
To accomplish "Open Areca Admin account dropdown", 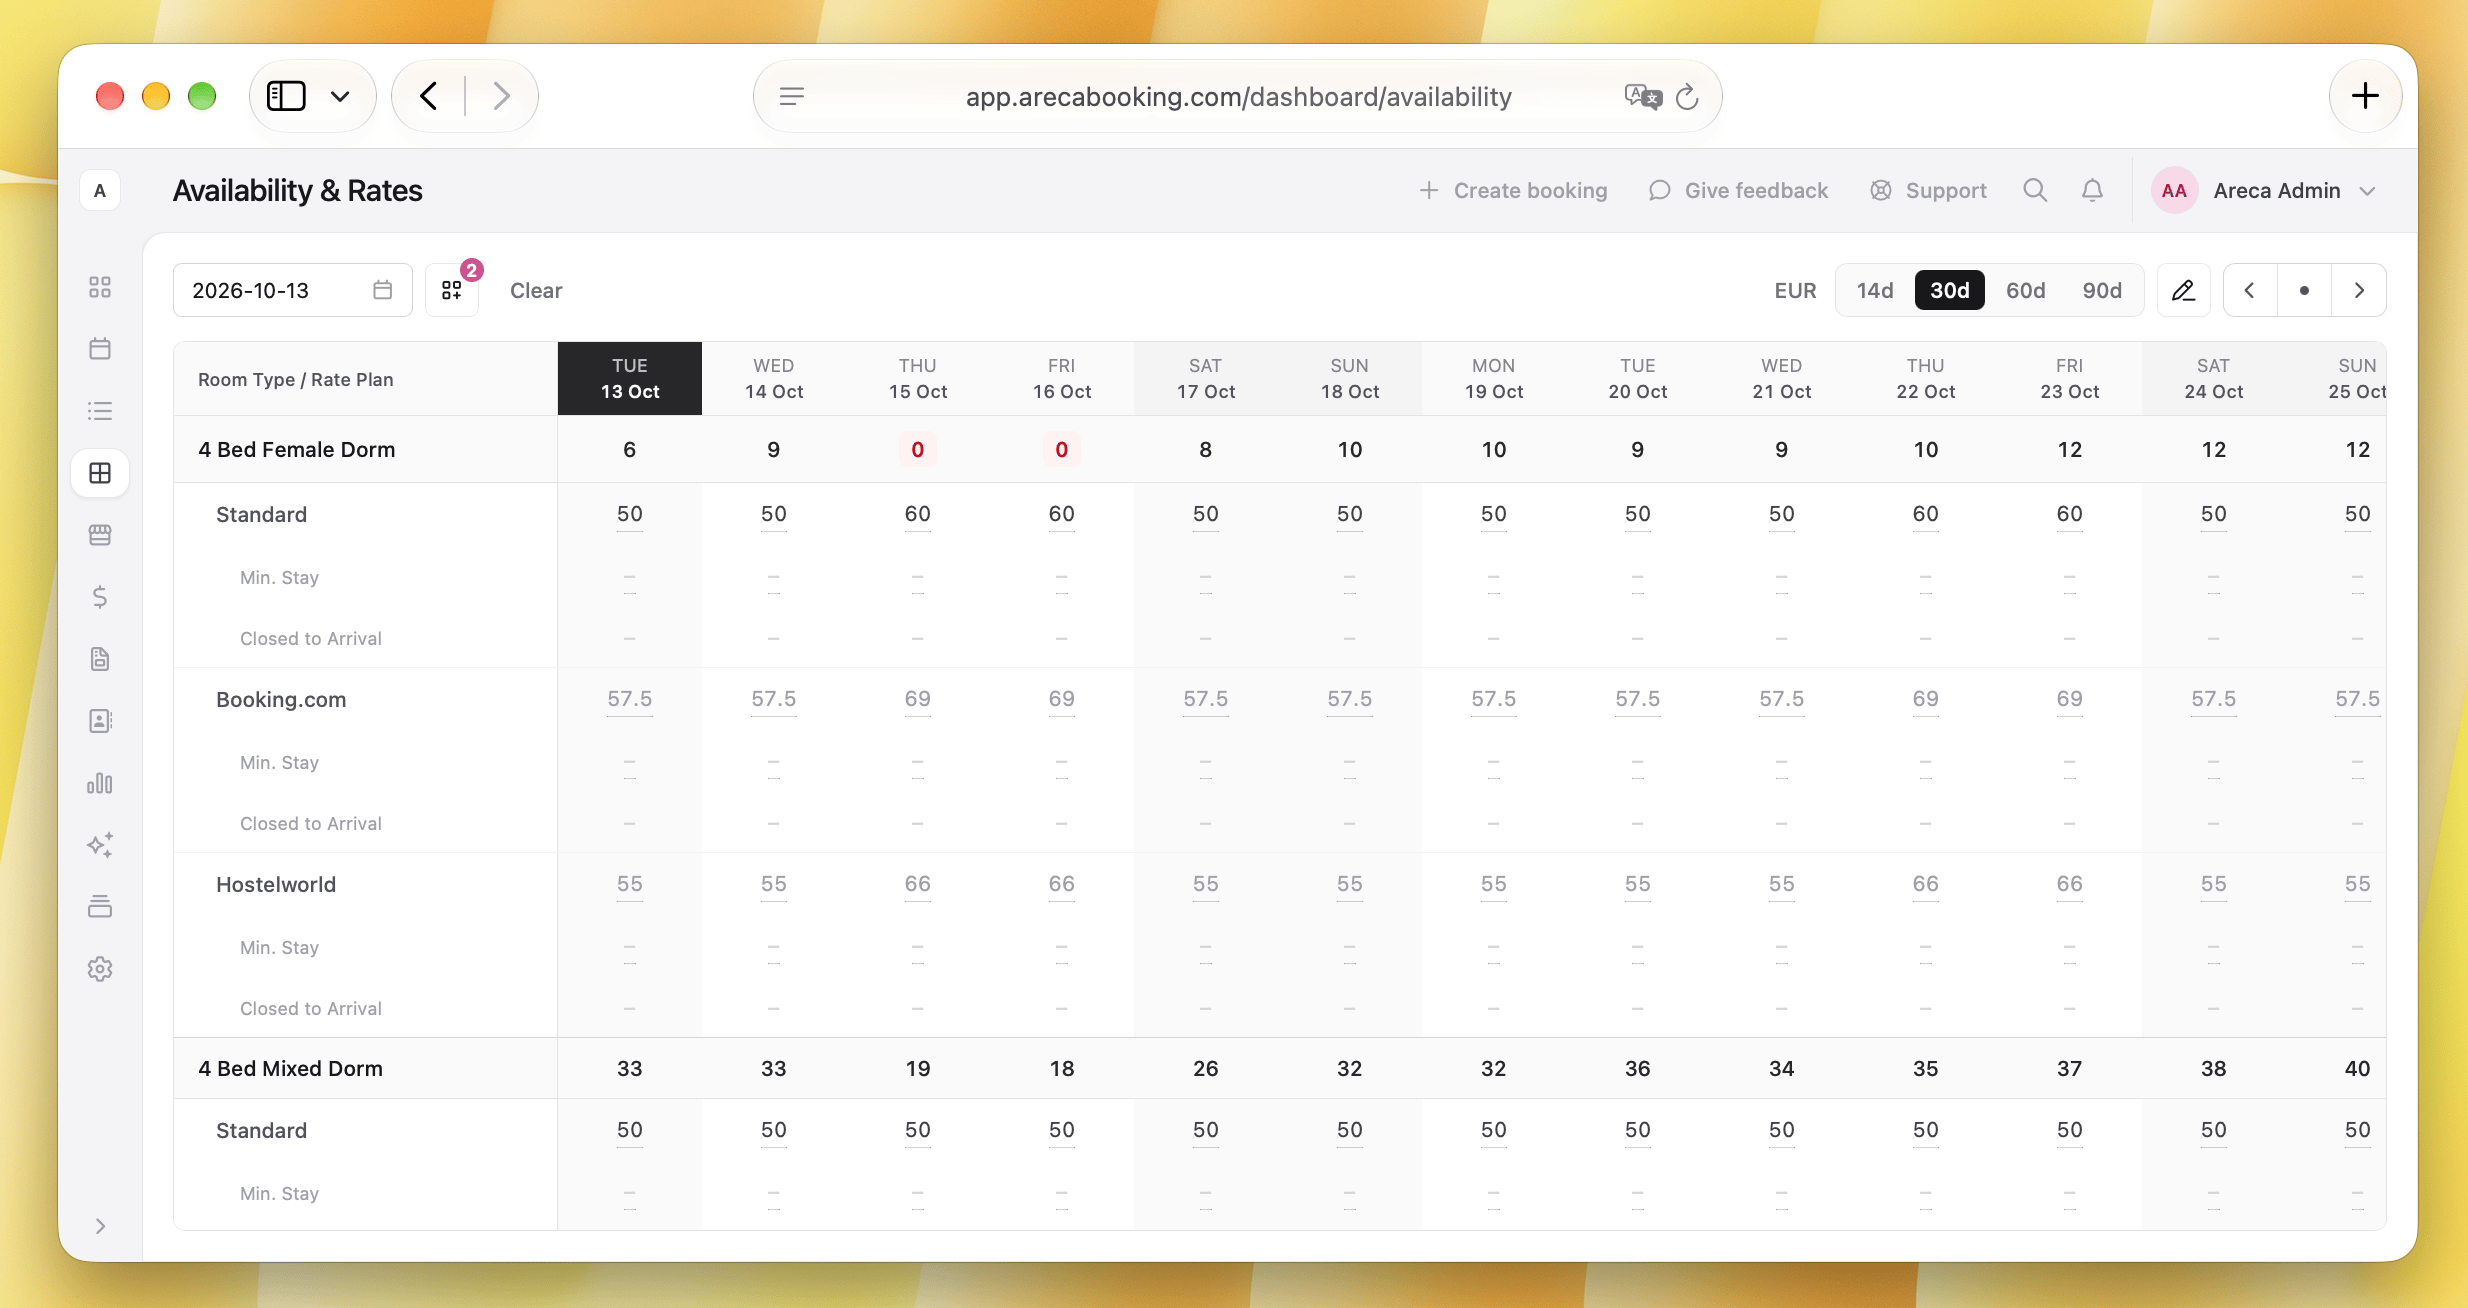I will 2264,190.
